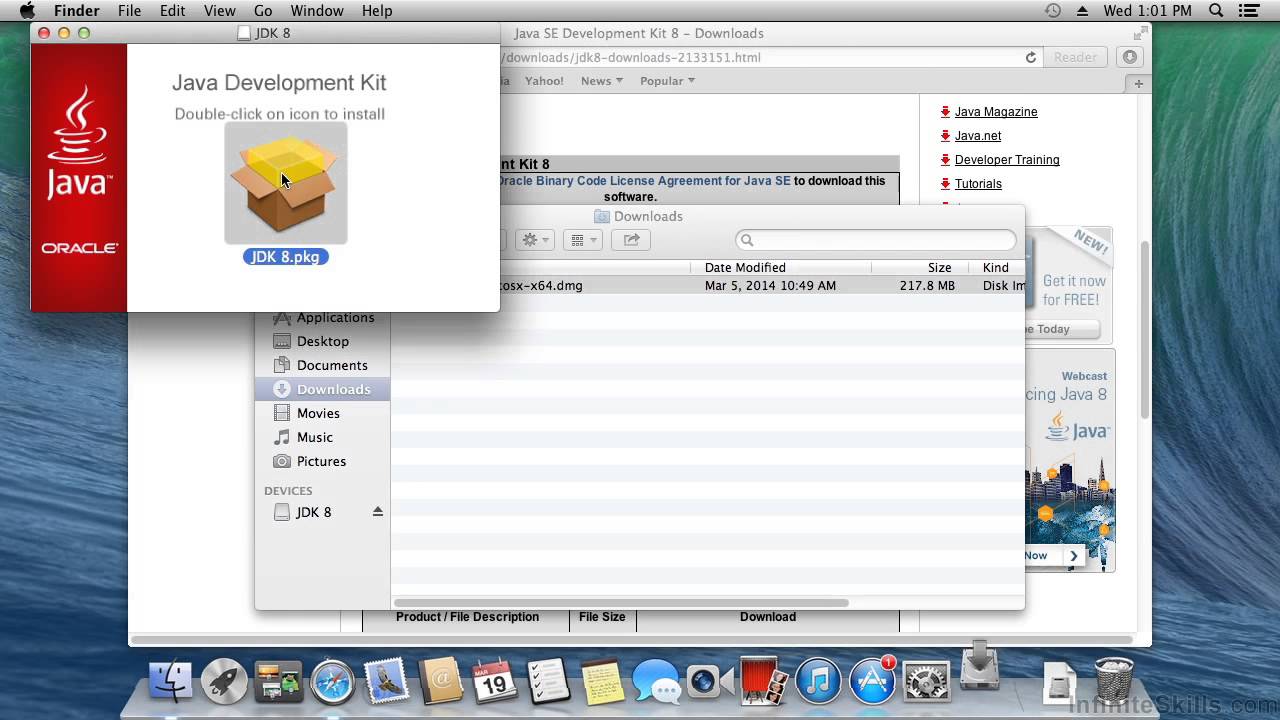Select JDK 8 device in sidebar
Image resolution: width=1280 pixels, height=720 pixels.
point(313,512)
